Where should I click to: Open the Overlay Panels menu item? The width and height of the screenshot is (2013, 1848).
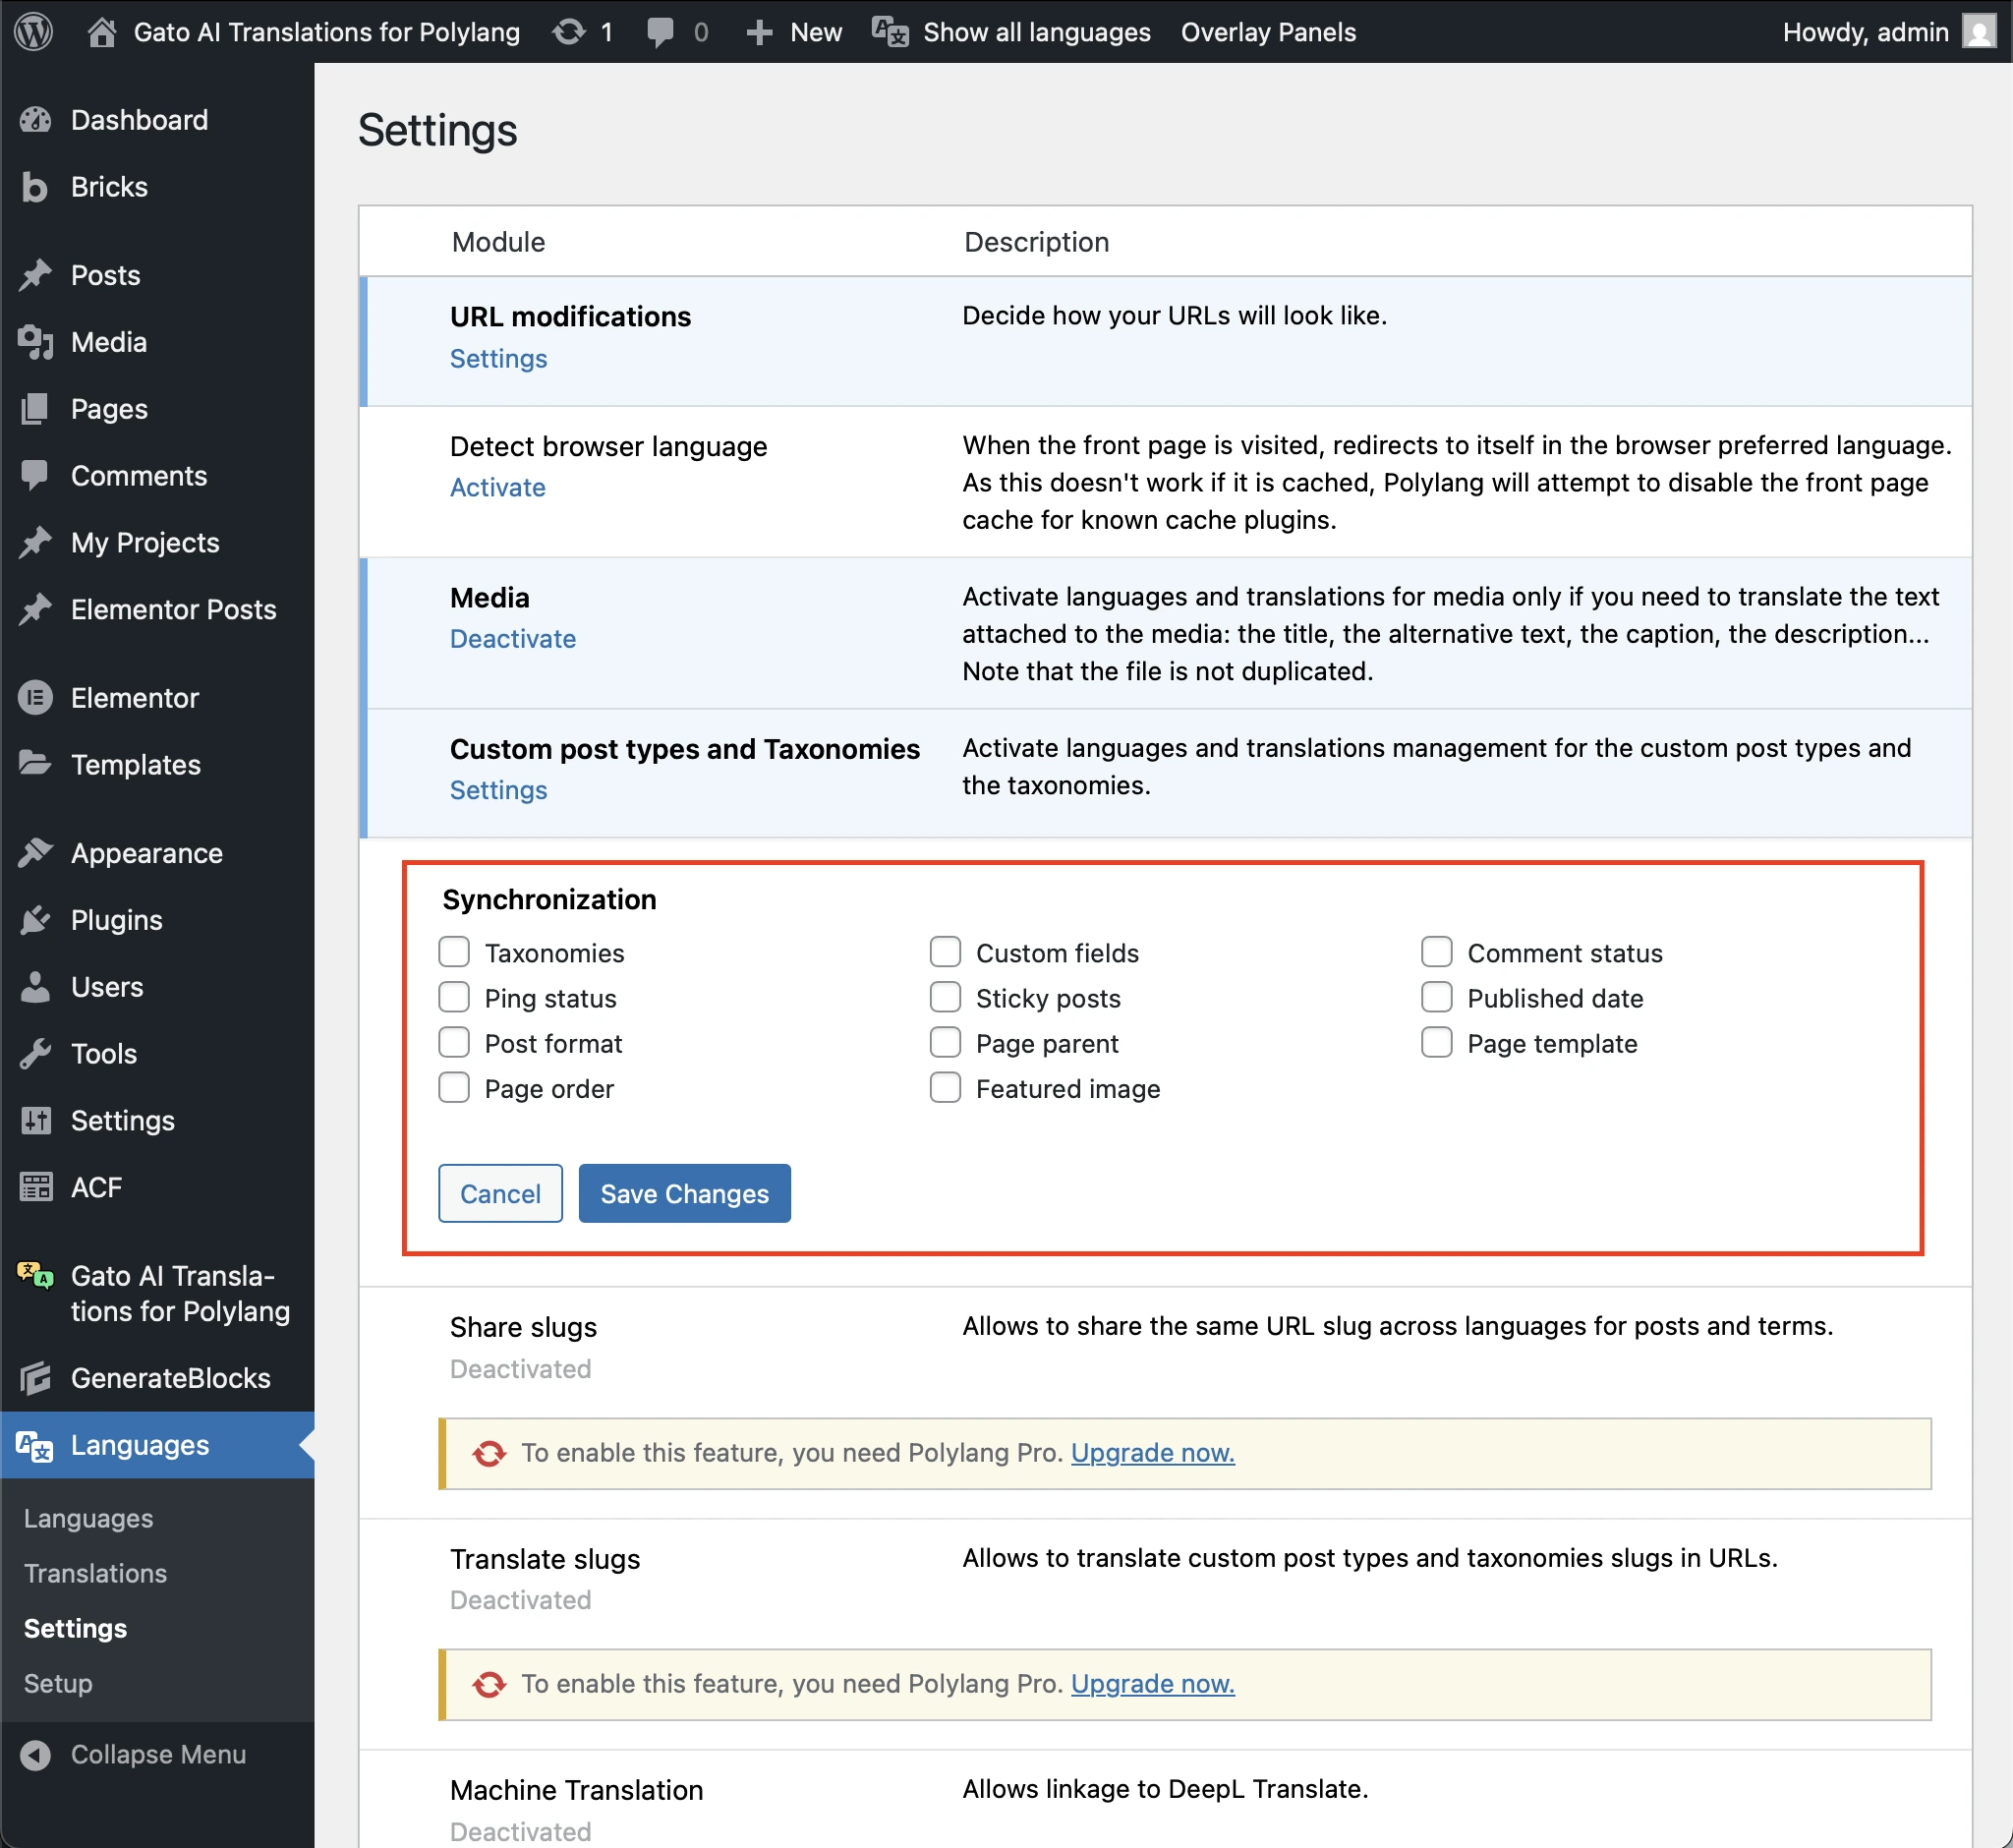pos(1267,31)
